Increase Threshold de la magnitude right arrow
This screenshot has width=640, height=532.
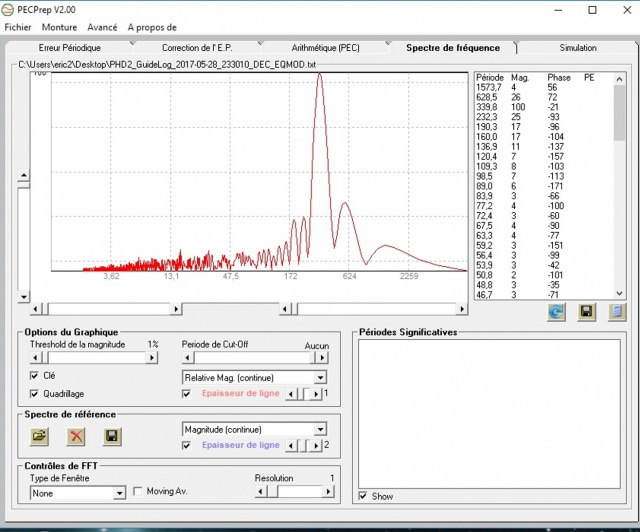(152, 358)
